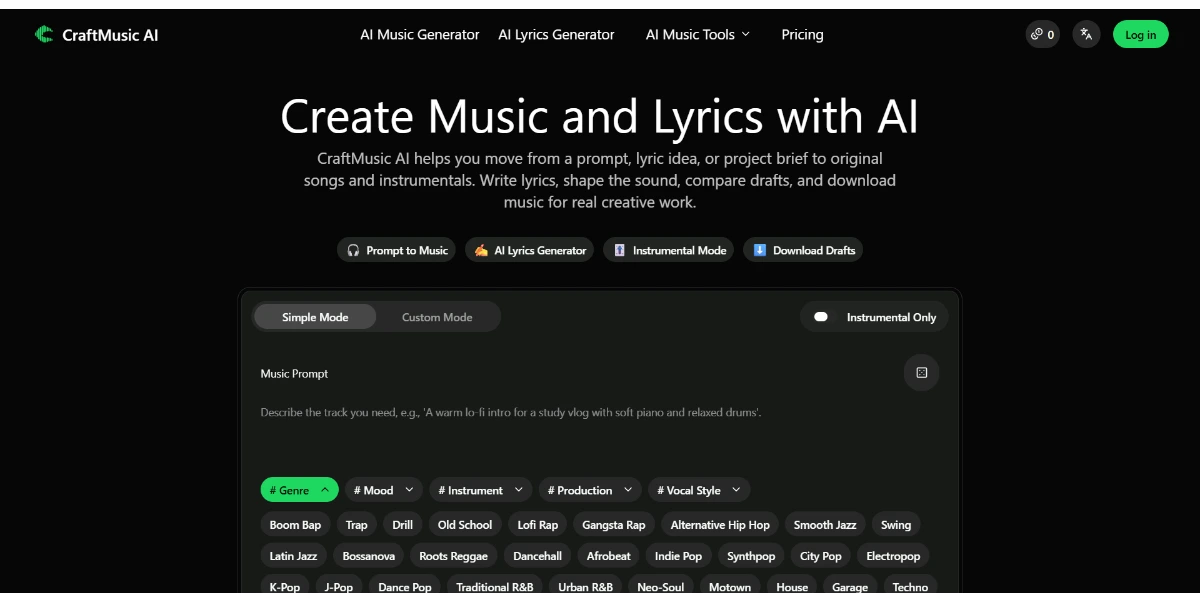Open the credits counter icon showing 0

click(x=1042, y=34)
